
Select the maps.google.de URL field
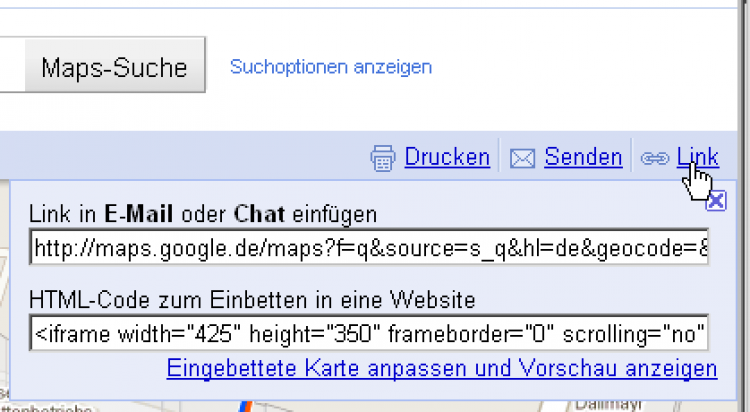[x=369, y=247]
